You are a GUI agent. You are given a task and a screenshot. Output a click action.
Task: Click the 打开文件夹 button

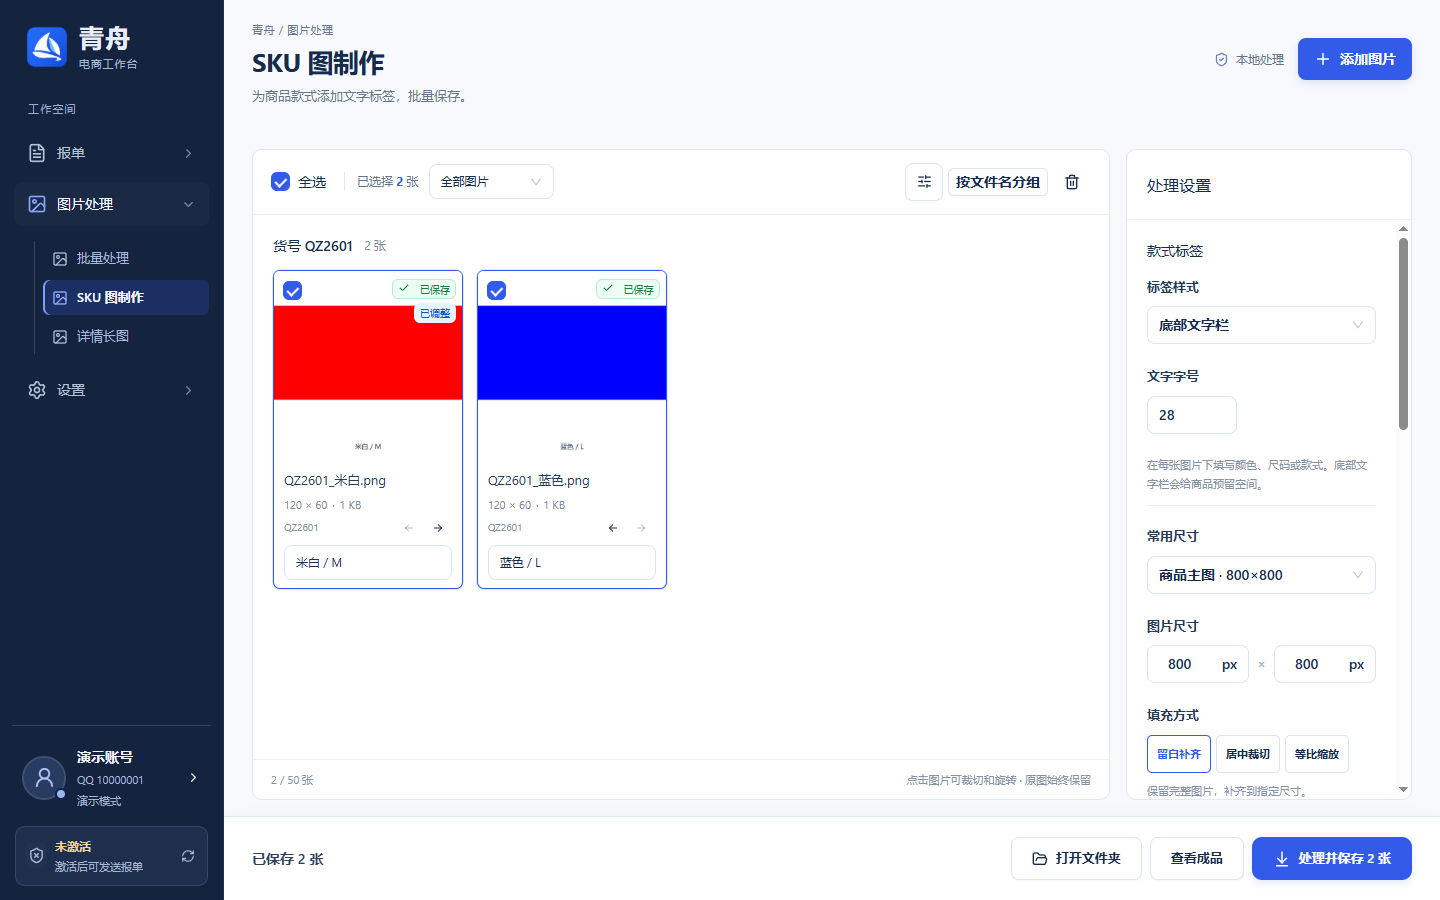(x=1076, y=858)
